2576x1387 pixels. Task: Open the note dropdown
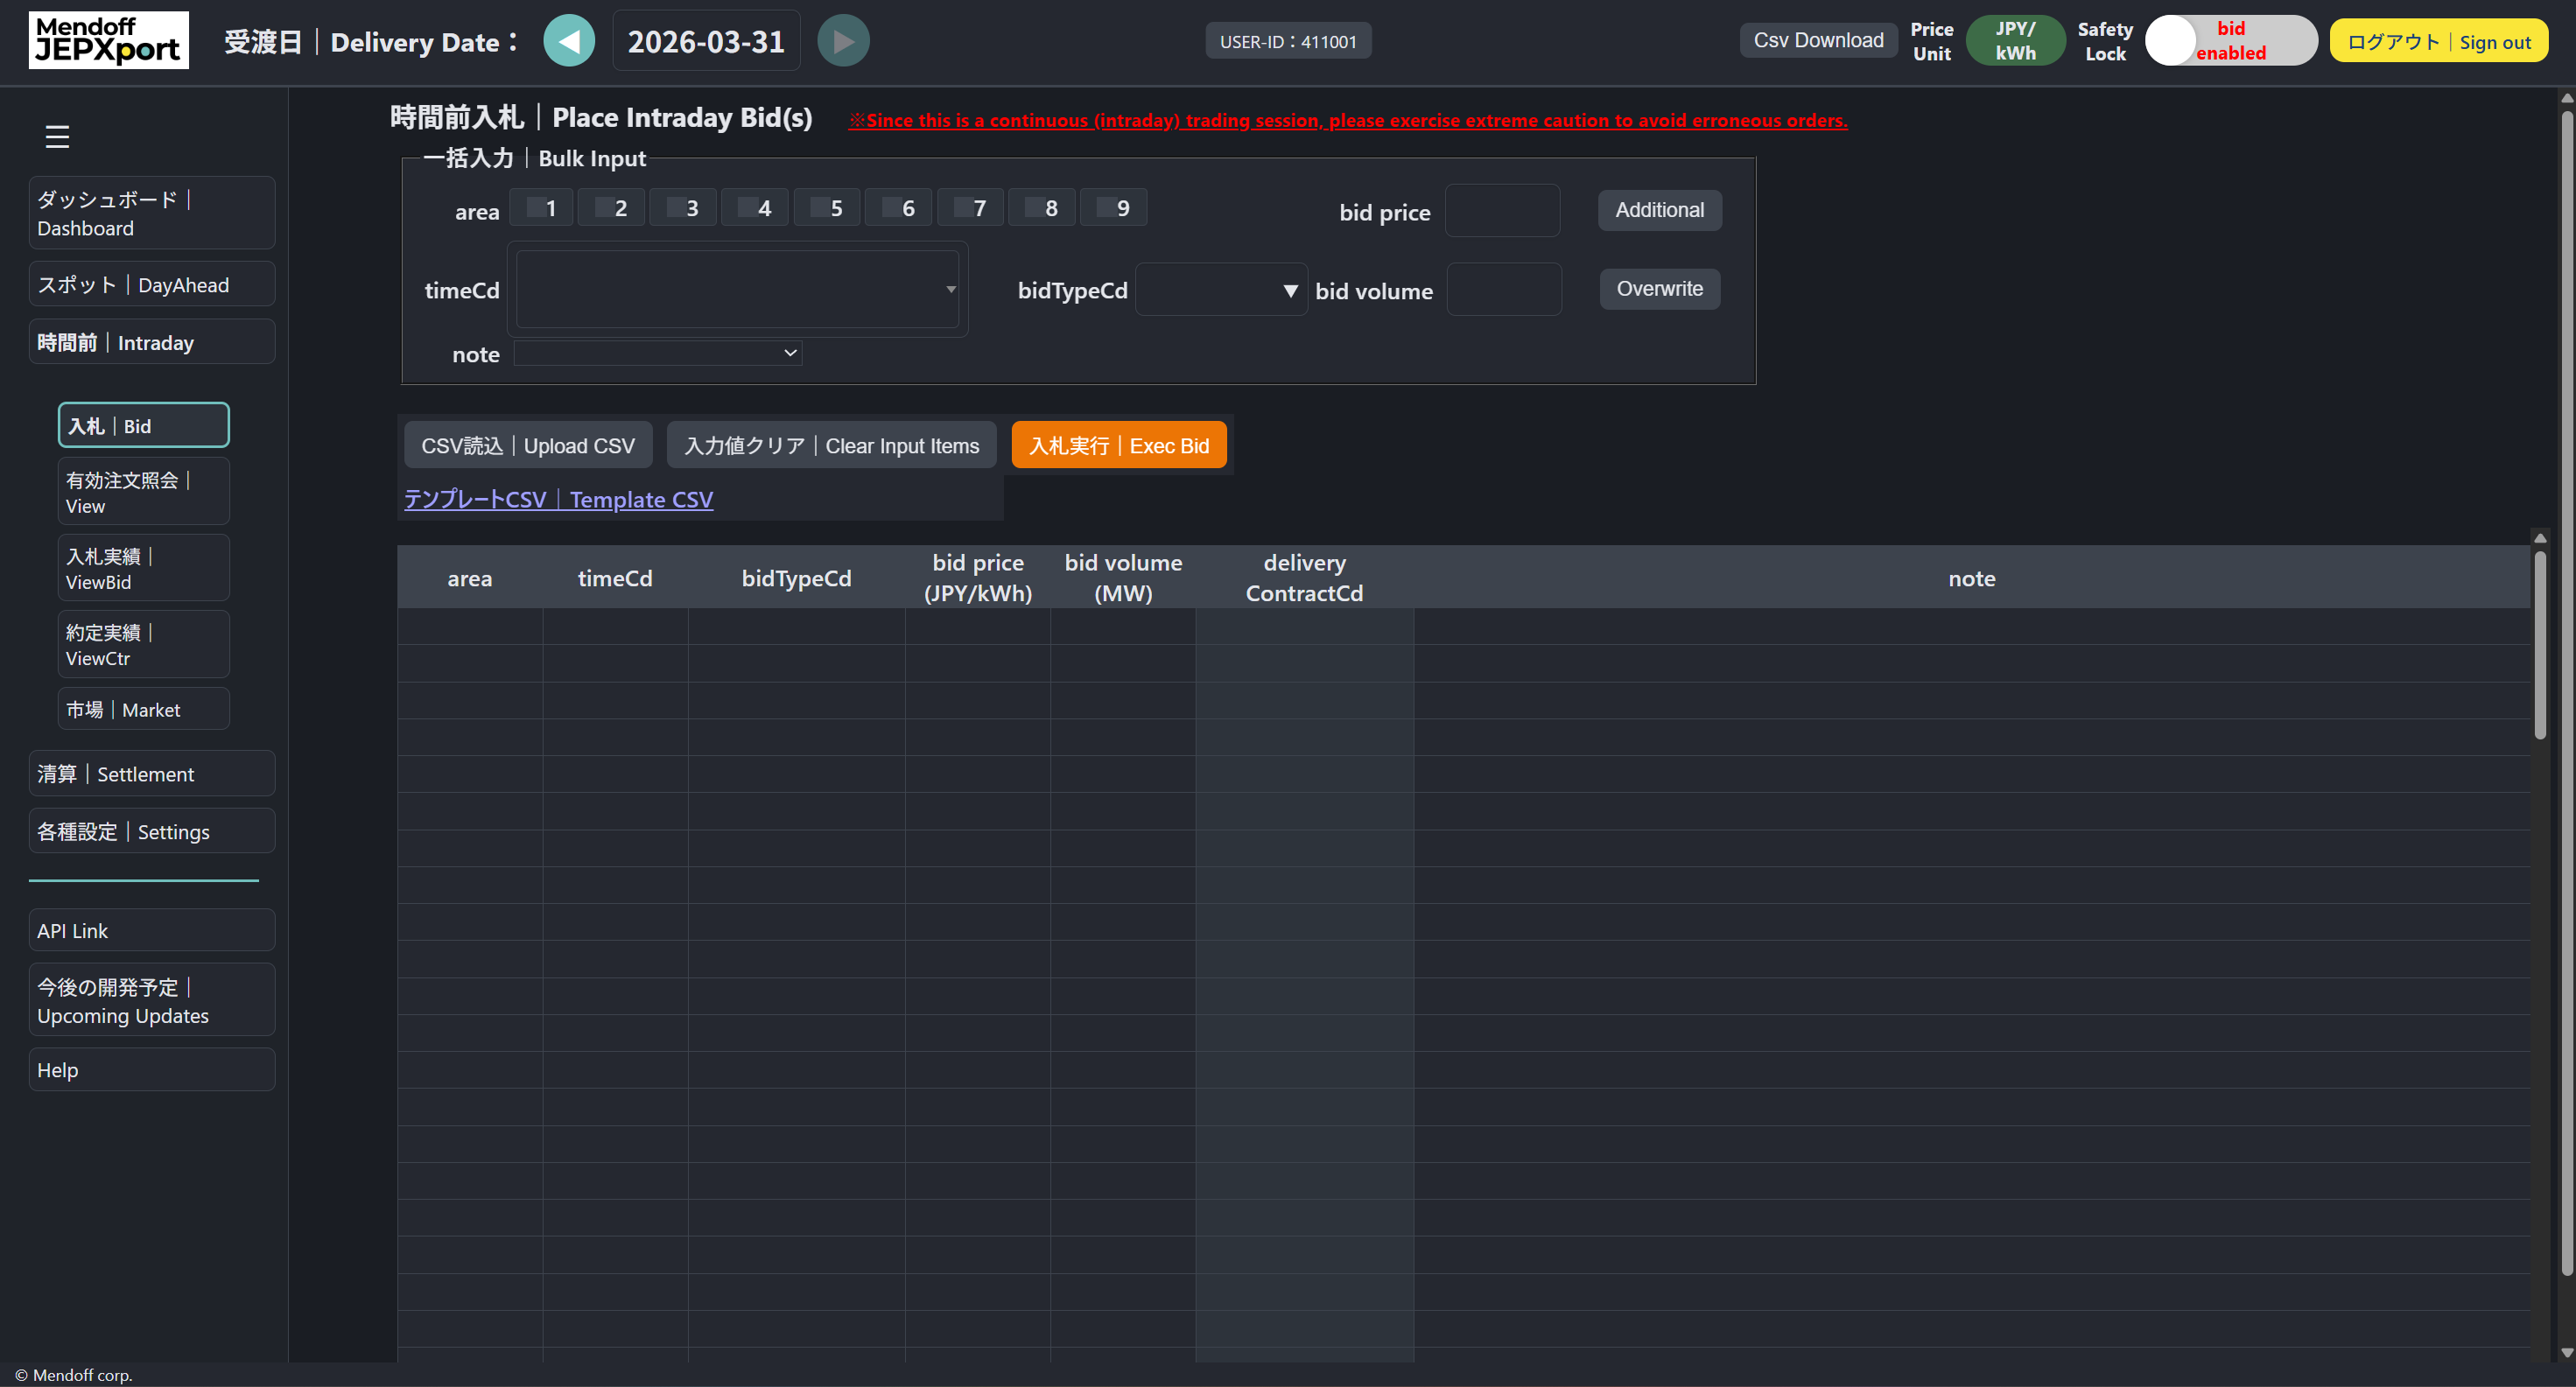[x=656, y=353]
